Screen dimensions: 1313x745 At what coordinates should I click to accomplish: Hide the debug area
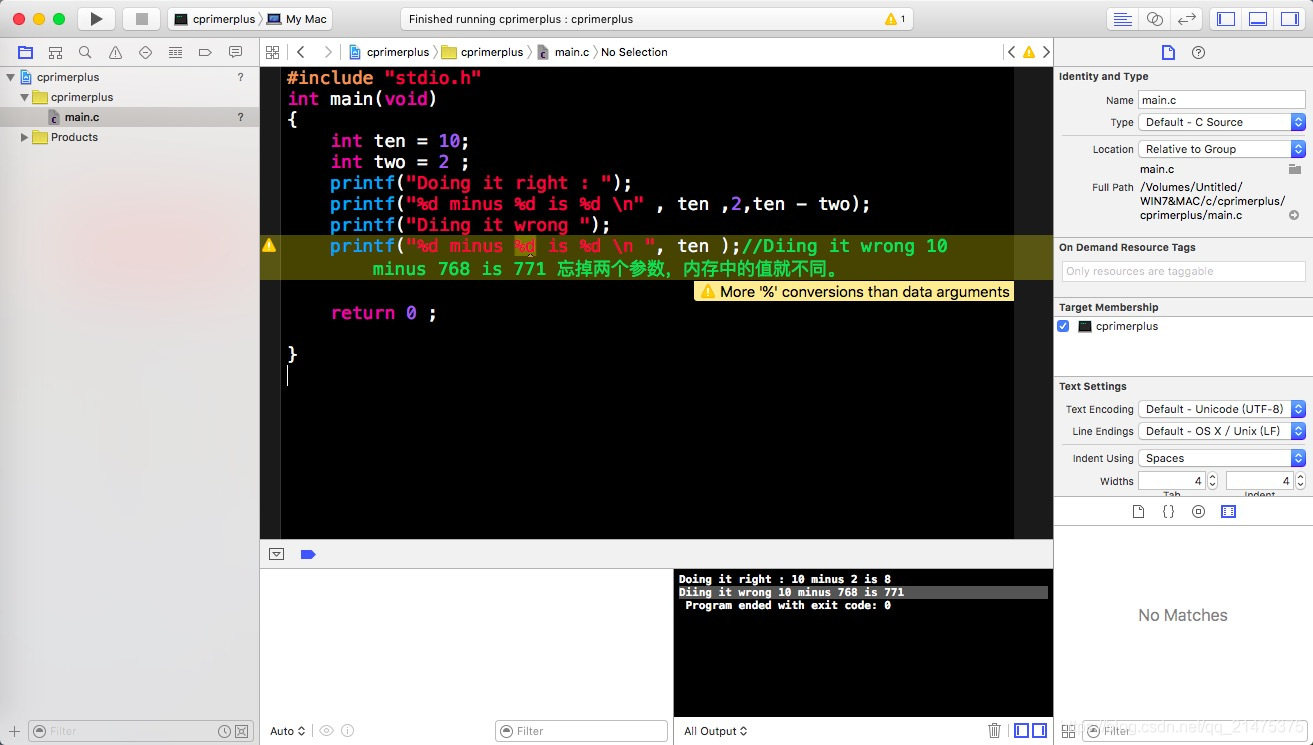(x=1258, y=19)
